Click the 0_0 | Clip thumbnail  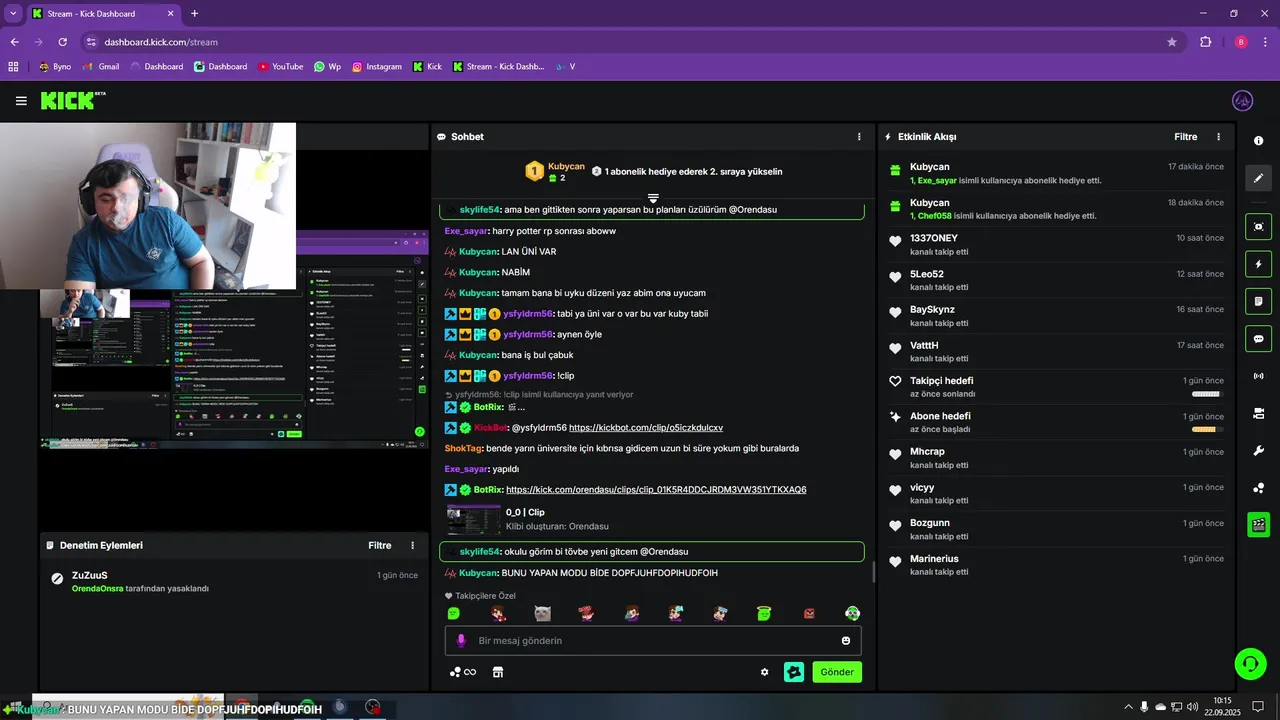(x=473, y=519)
